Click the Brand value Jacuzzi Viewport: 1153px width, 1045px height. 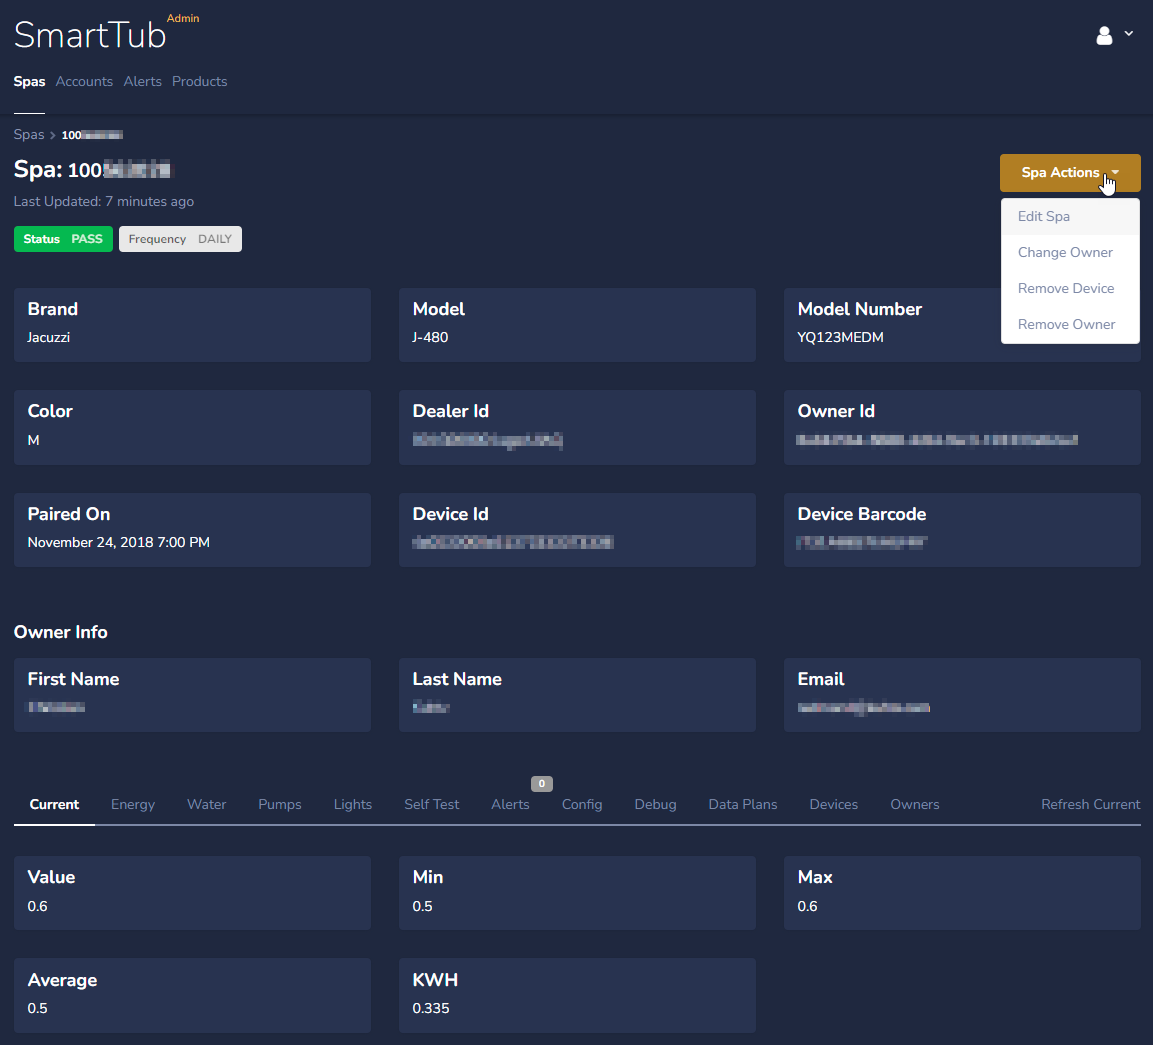(x=49, y=338)
